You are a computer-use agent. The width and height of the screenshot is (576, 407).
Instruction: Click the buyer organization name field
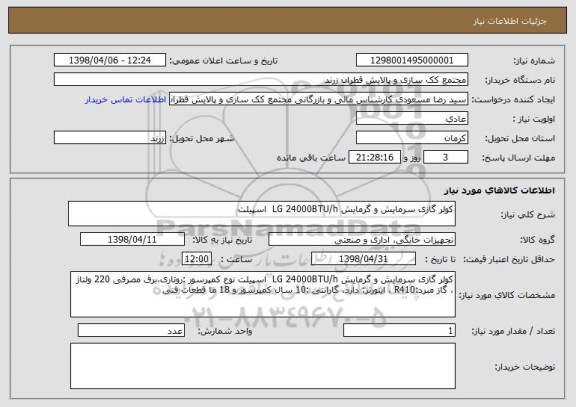pyautogui.click(x=261, y=80)
